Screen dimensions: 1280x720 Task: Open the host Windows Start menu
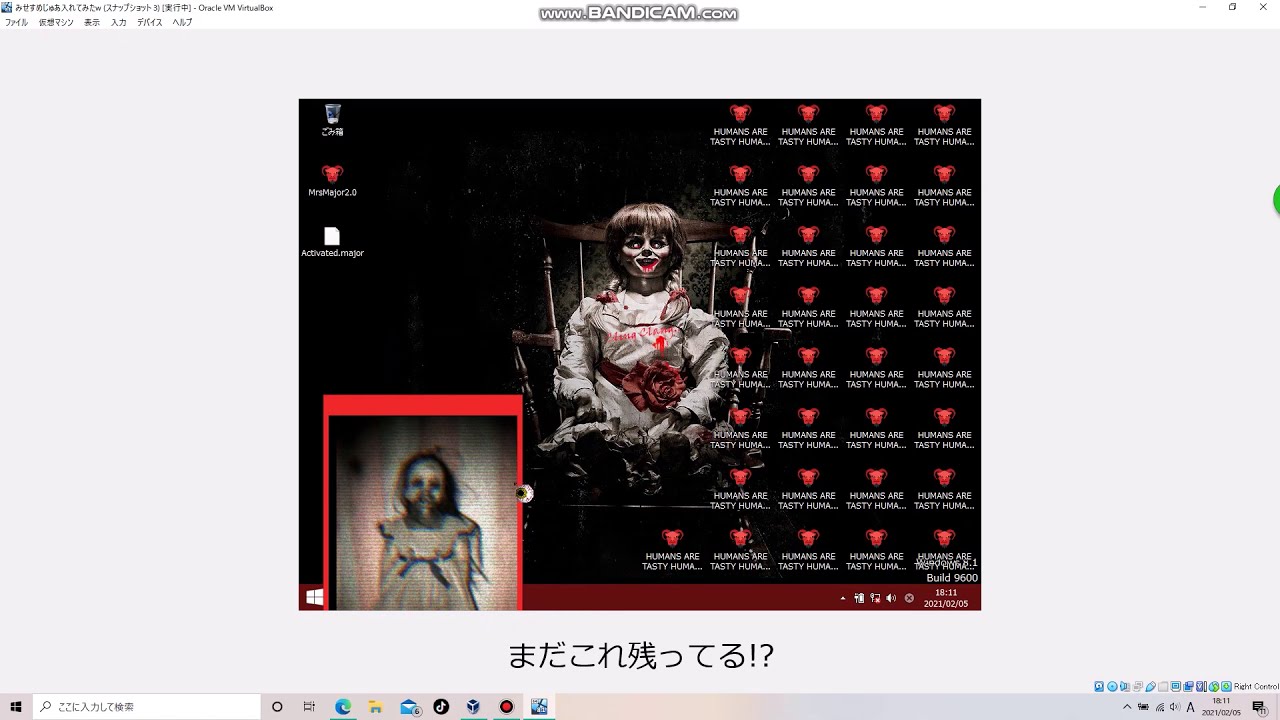tap(16, 707)
